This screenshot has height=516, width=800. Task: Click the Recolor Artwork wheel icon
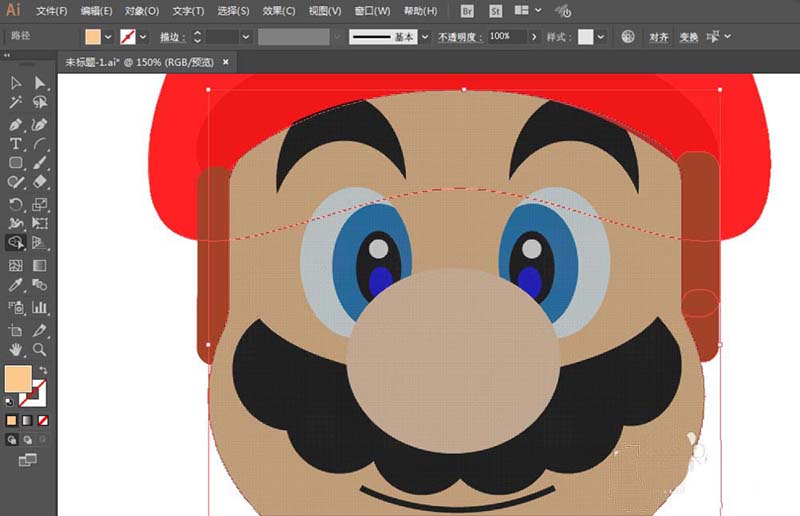tap(628, 37)
